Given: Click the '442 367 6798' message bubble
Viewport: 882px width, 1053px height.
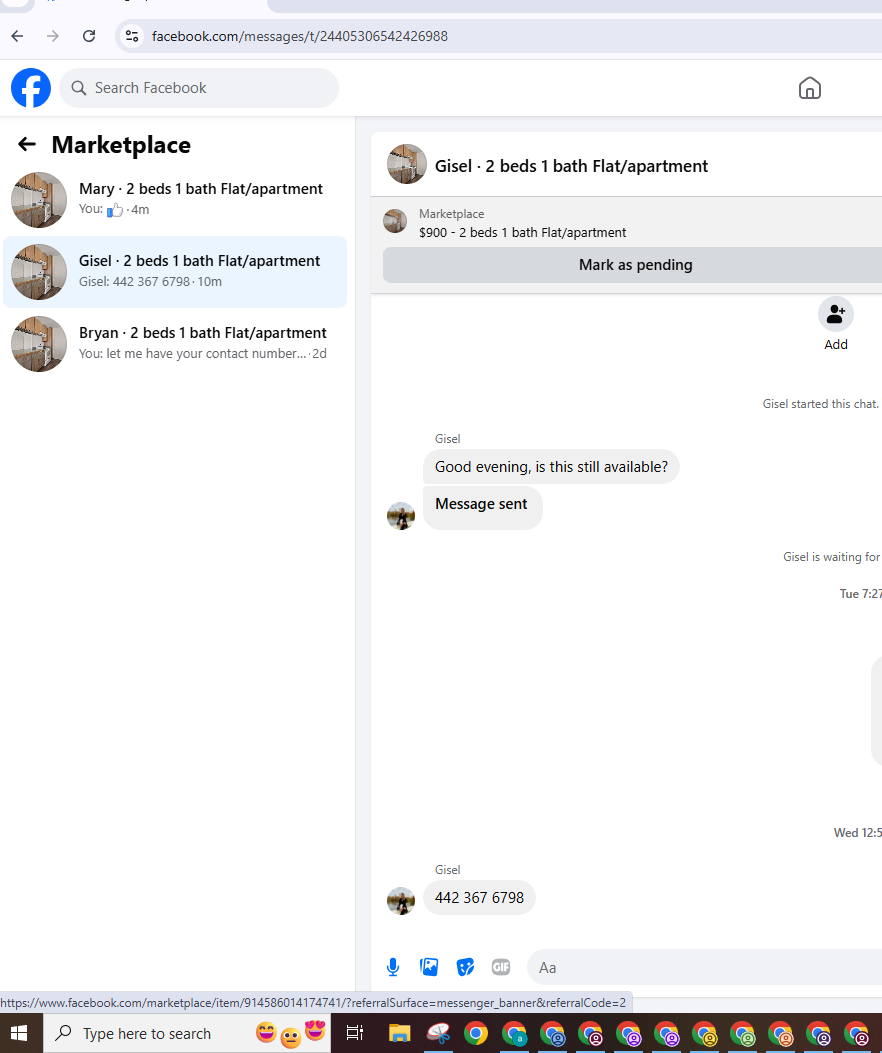Looking at the screenshot, I should tap(479, 898).
